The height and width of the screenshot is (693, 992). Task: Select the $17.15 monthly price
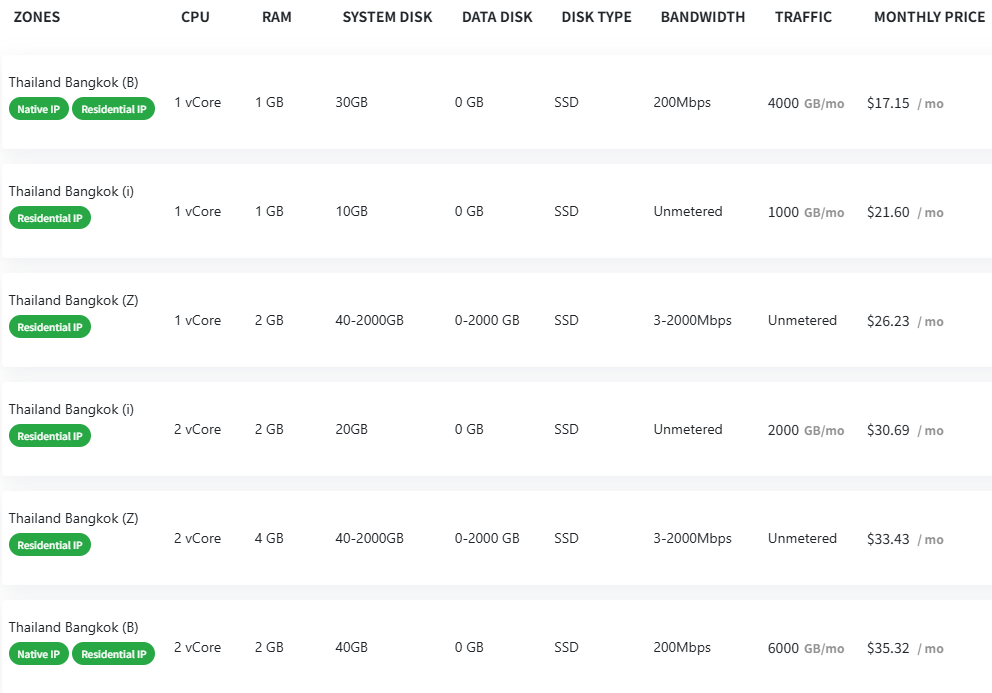[888, 103]
